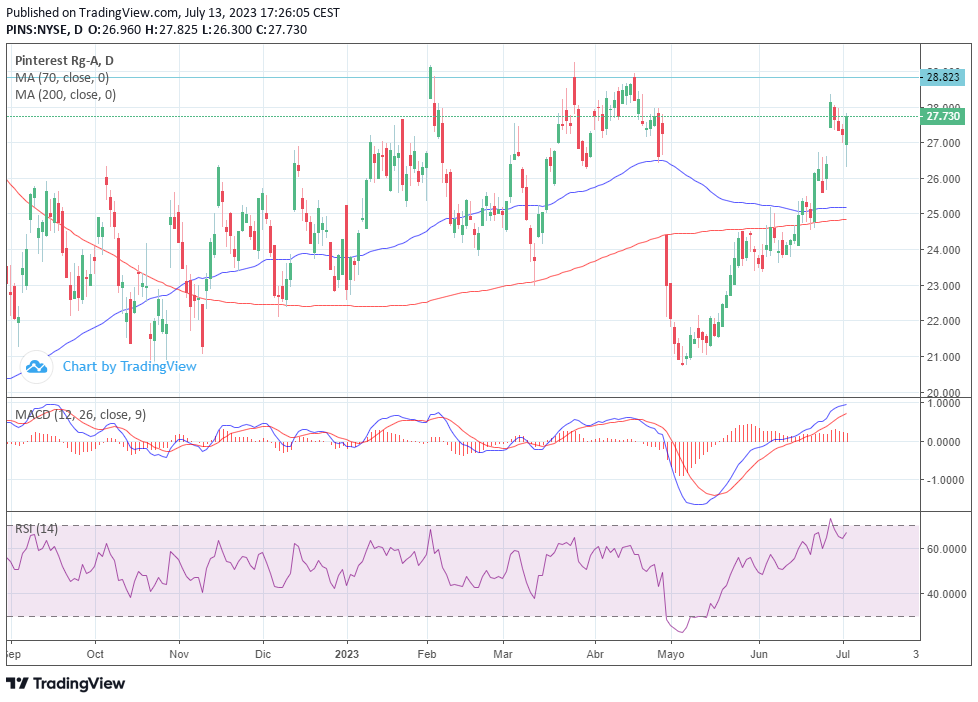Click the 'Jul' date axis label
Viewport: 978px width, 702px height.
(x=843, y=654)
